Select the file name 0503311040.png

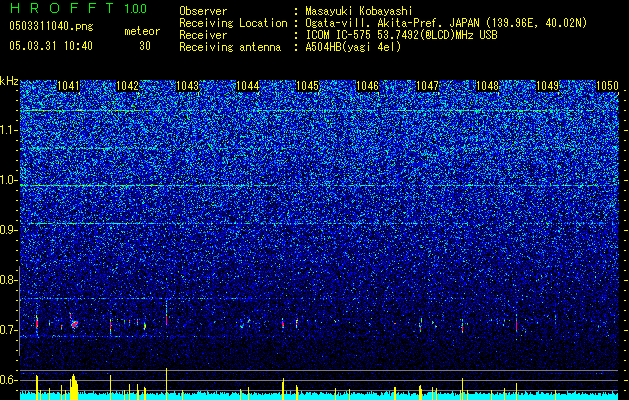51,27
